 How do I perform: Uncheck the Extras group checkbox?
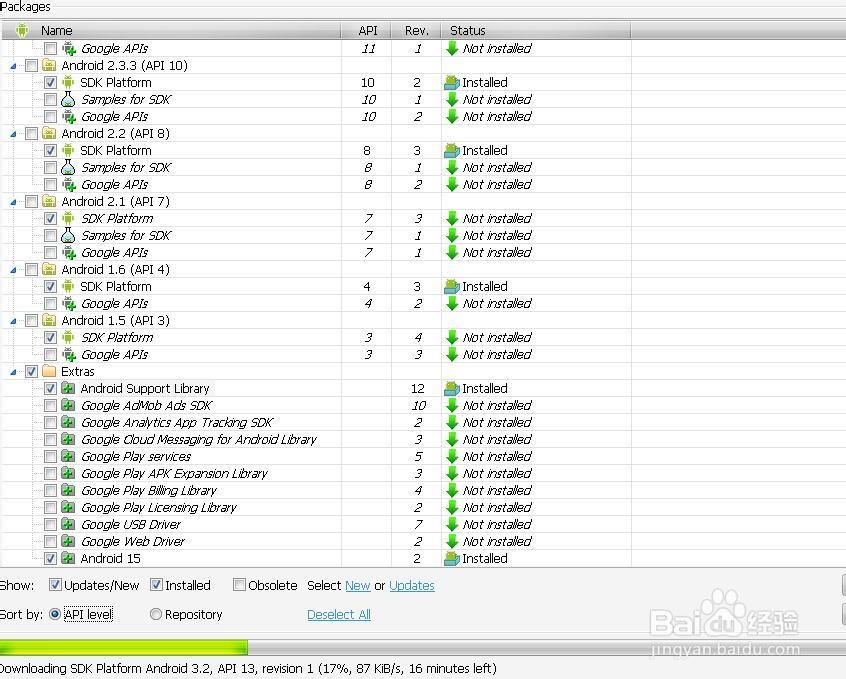pyautogui.click(x=32, y=371)
